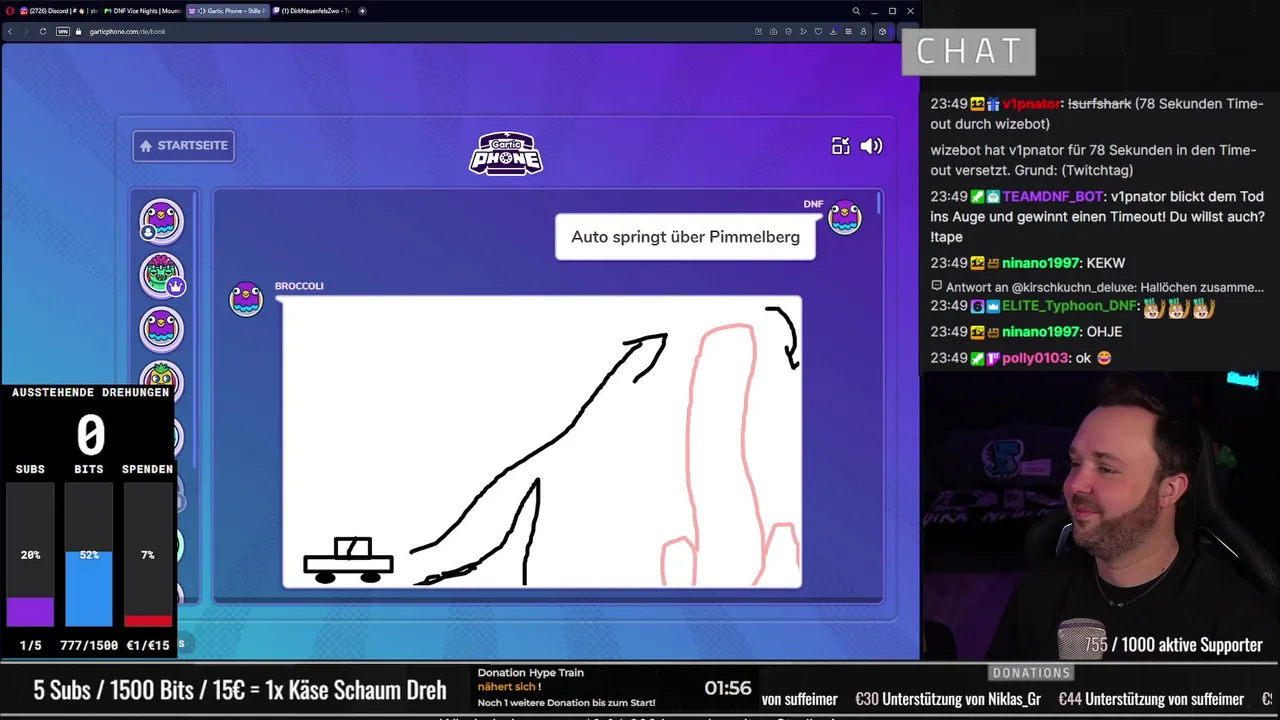1280x720 pixels.
Task: Reload the garticphone page
Action: coord(43,31)
